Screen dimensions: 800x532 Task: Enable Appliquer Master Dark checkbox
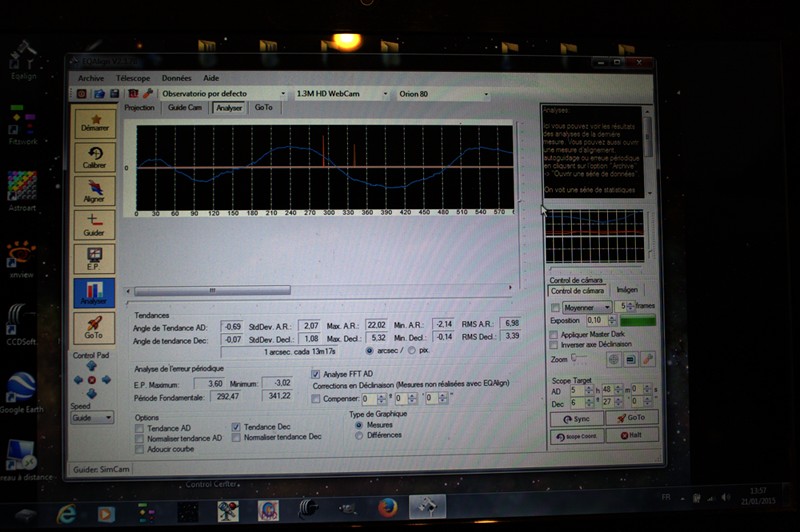pos(554,335)
